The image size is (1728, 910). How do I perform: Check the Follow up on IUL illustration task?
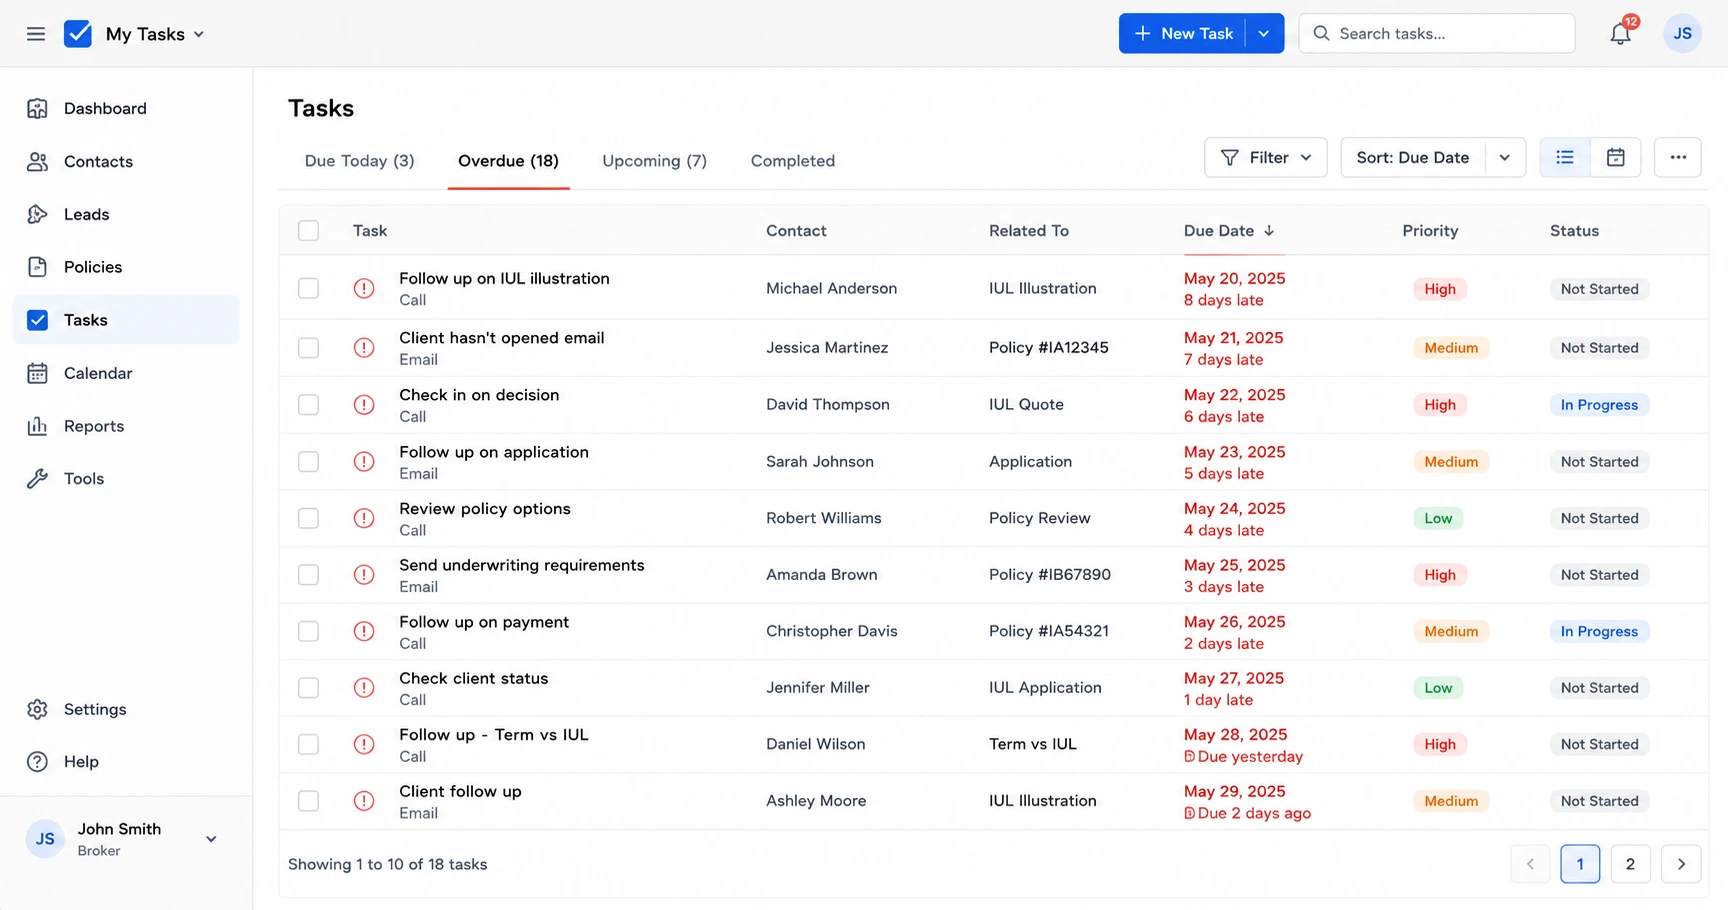point(308,288)
